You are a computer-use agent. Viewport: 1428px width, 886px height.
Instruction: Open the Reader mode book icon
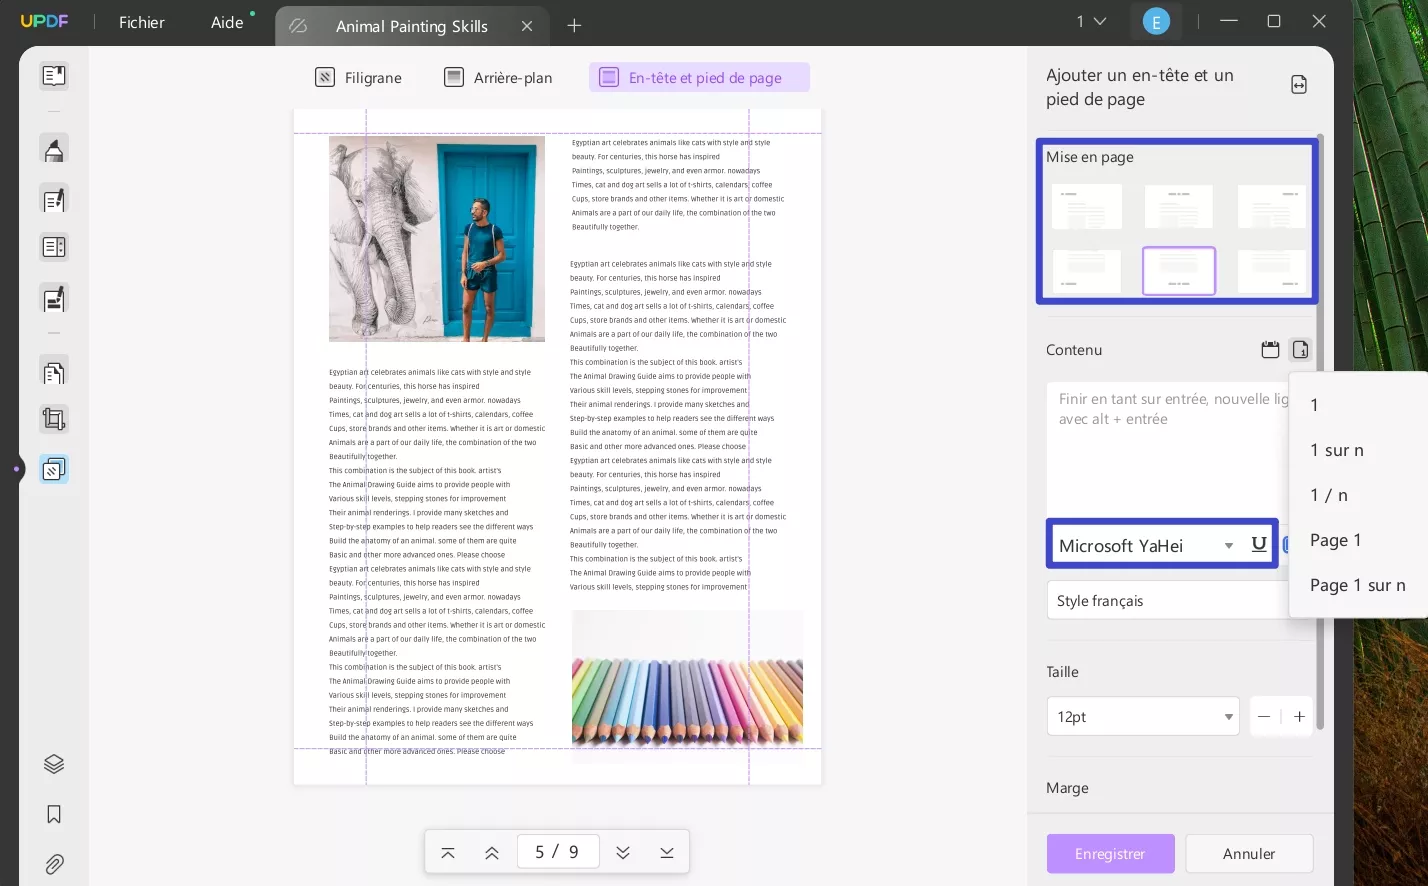click(54, 76)
